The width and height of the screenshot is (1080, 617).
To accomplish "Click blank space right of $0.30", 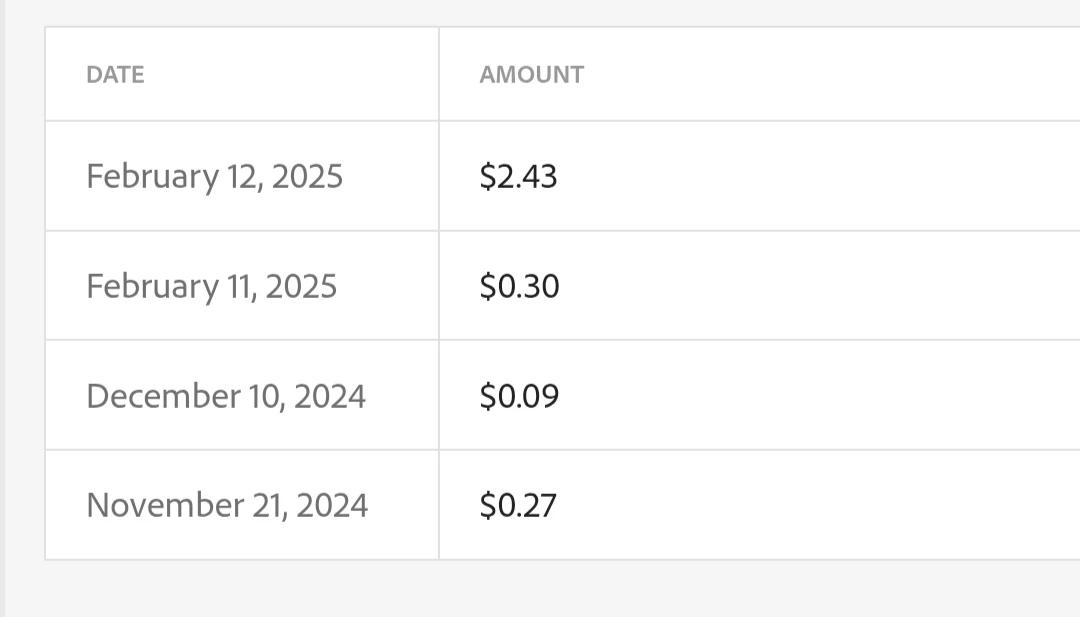I will (x=820, y=287).
